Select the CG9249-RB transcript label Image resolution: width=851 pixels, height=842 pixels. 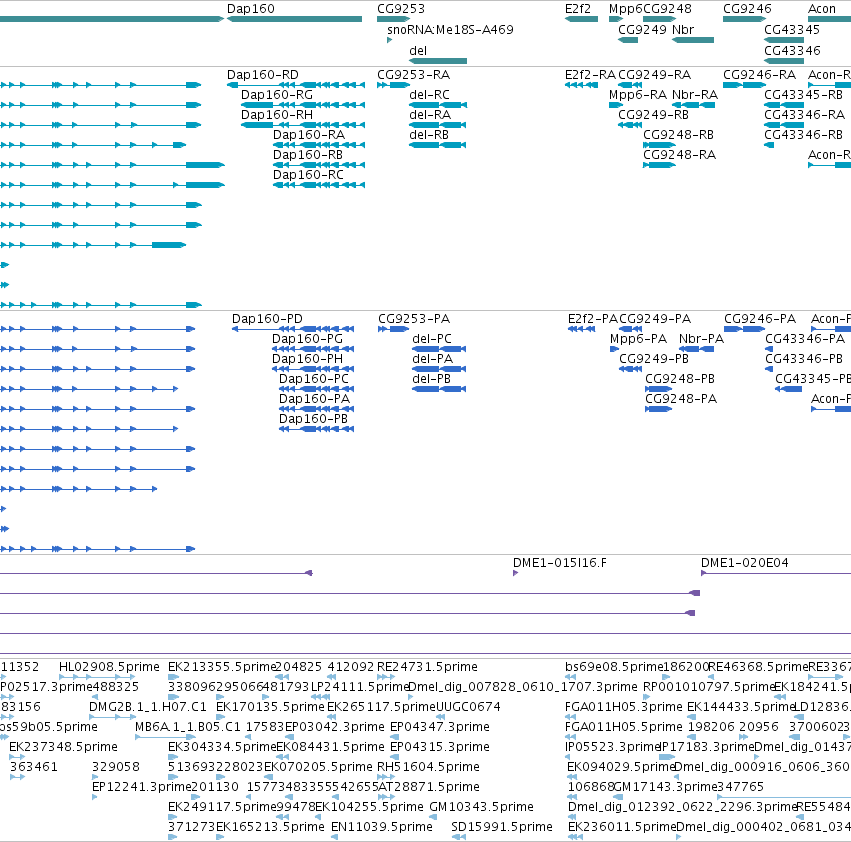653,115
